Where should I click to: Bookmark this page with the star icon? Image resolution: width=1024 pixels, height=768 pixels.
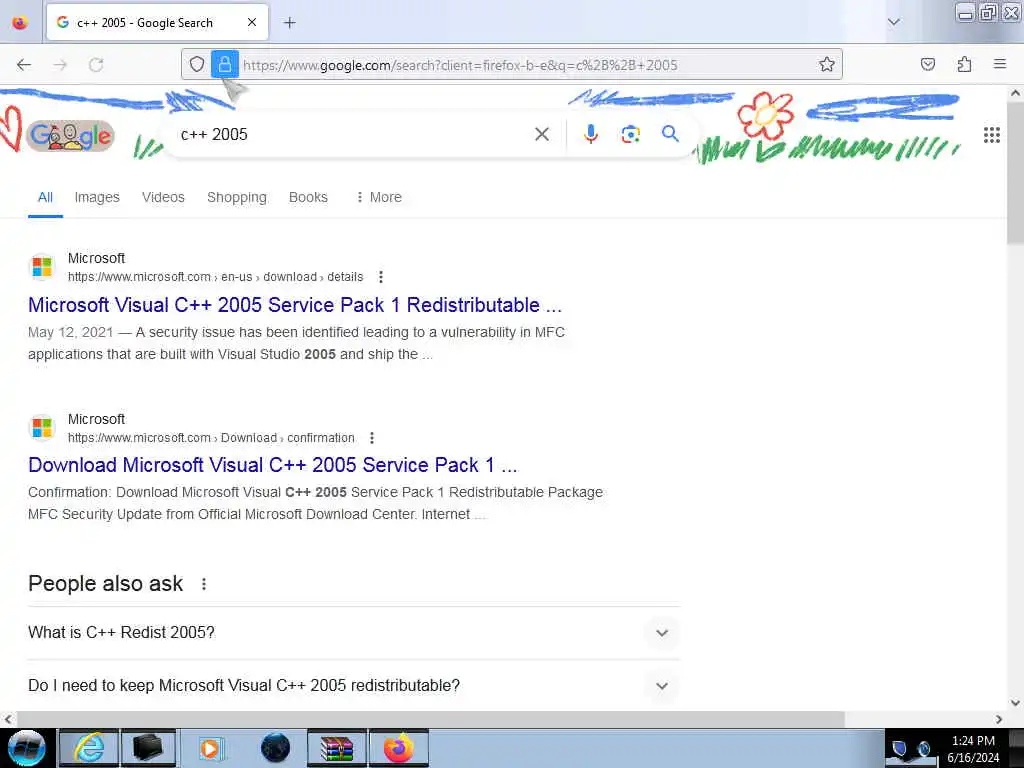click(x=827, y=64)
